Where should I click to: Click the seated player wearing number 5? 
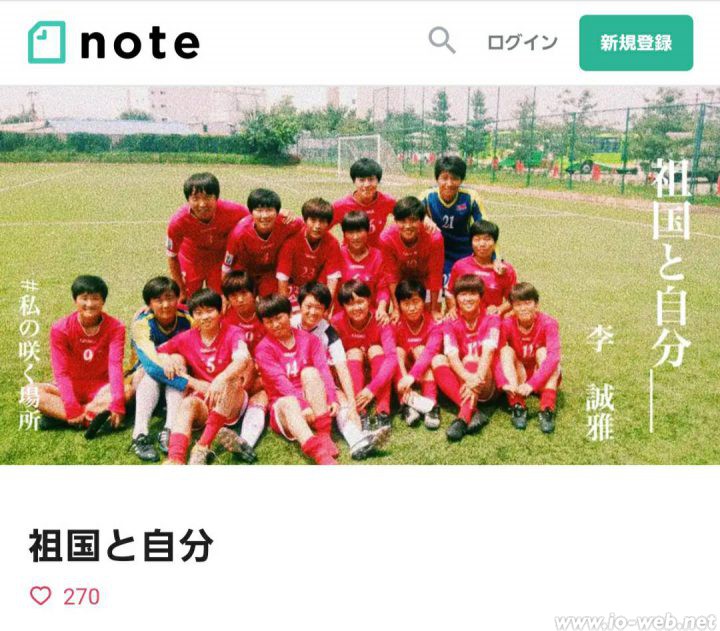point(207,372)
